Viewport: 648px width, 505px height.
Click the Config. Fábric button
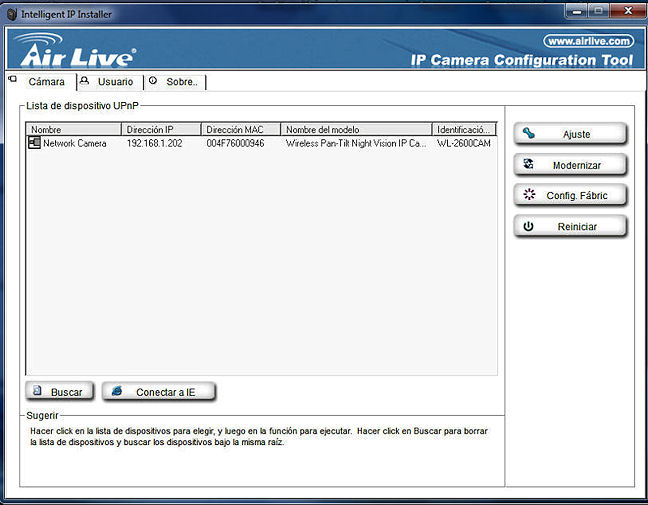(570, 195)
